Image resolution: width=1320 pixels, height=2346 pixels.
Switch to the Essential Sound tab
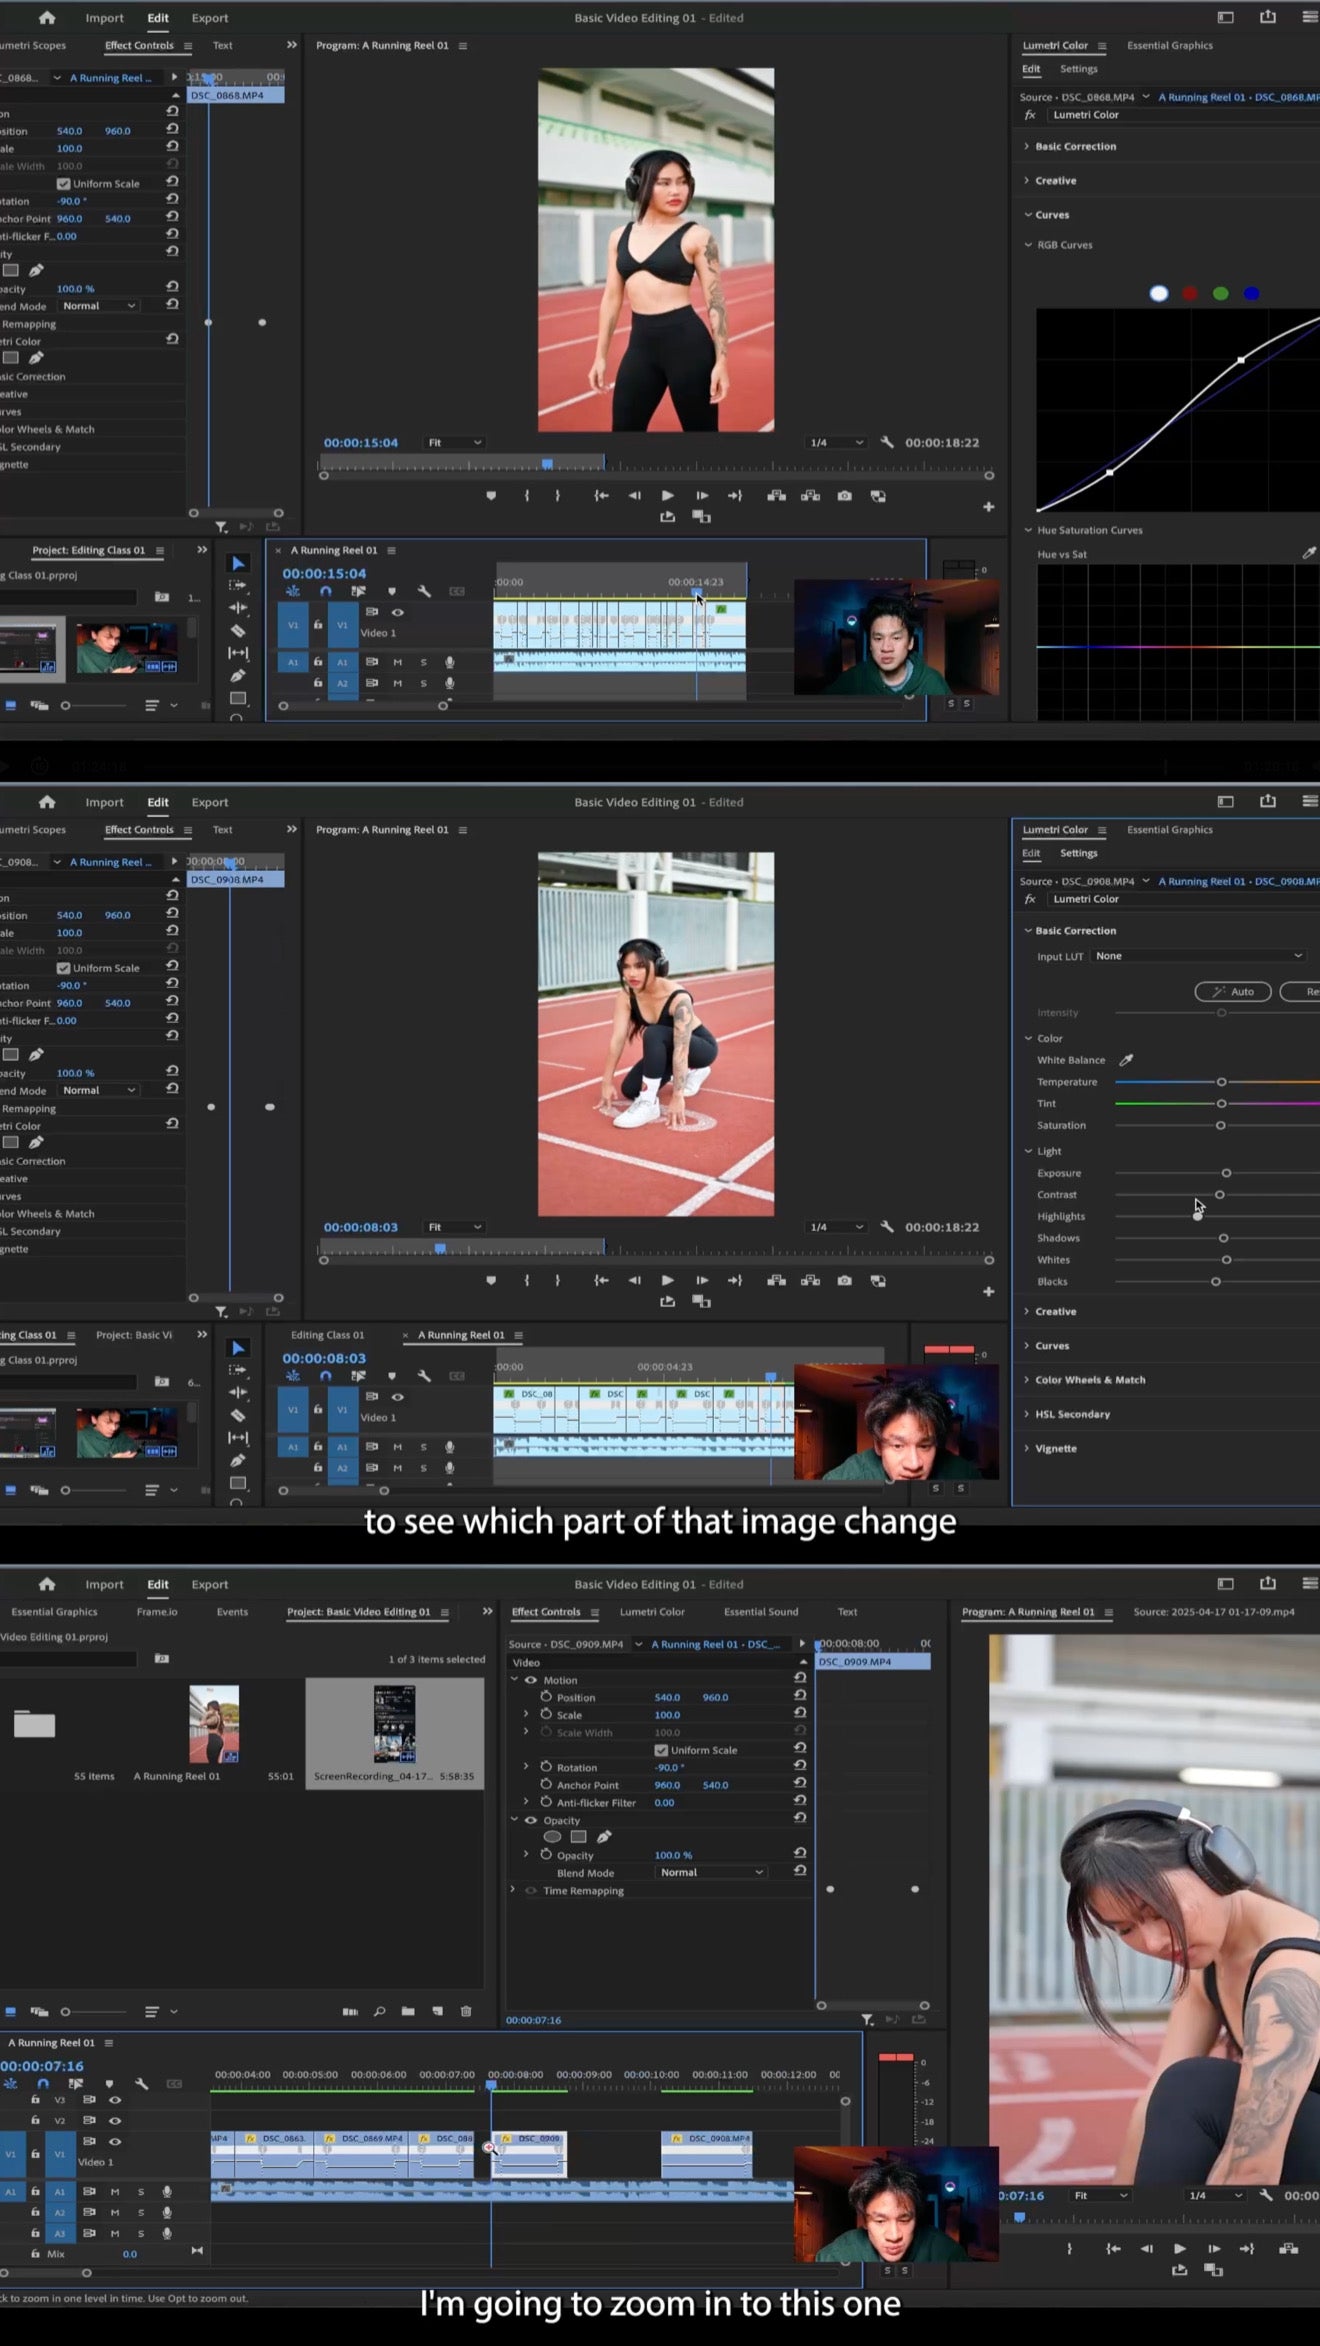pyautogui.click(x=760, y=1612)
